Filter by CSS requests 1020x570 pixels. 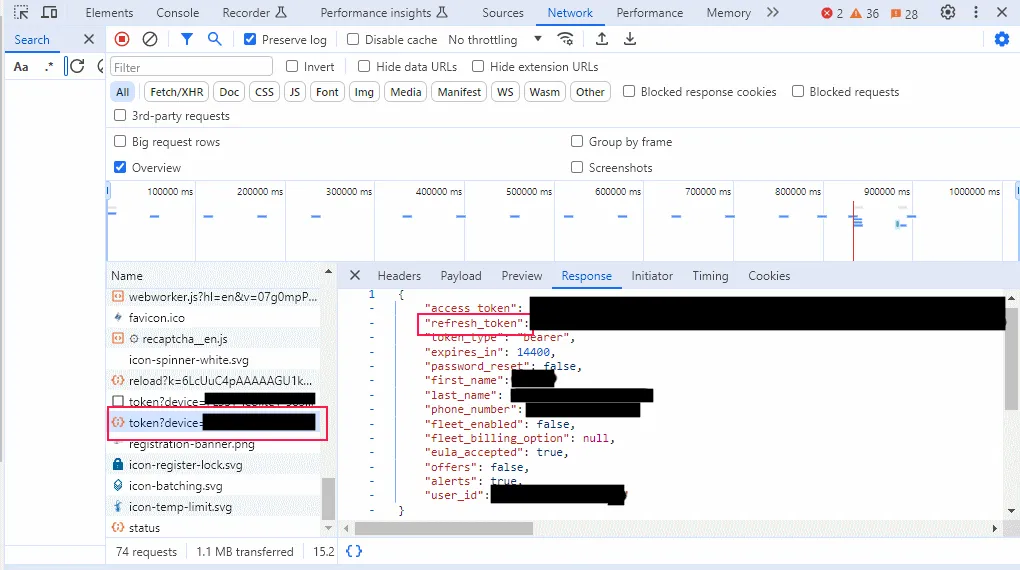click(x=264, y=92)
